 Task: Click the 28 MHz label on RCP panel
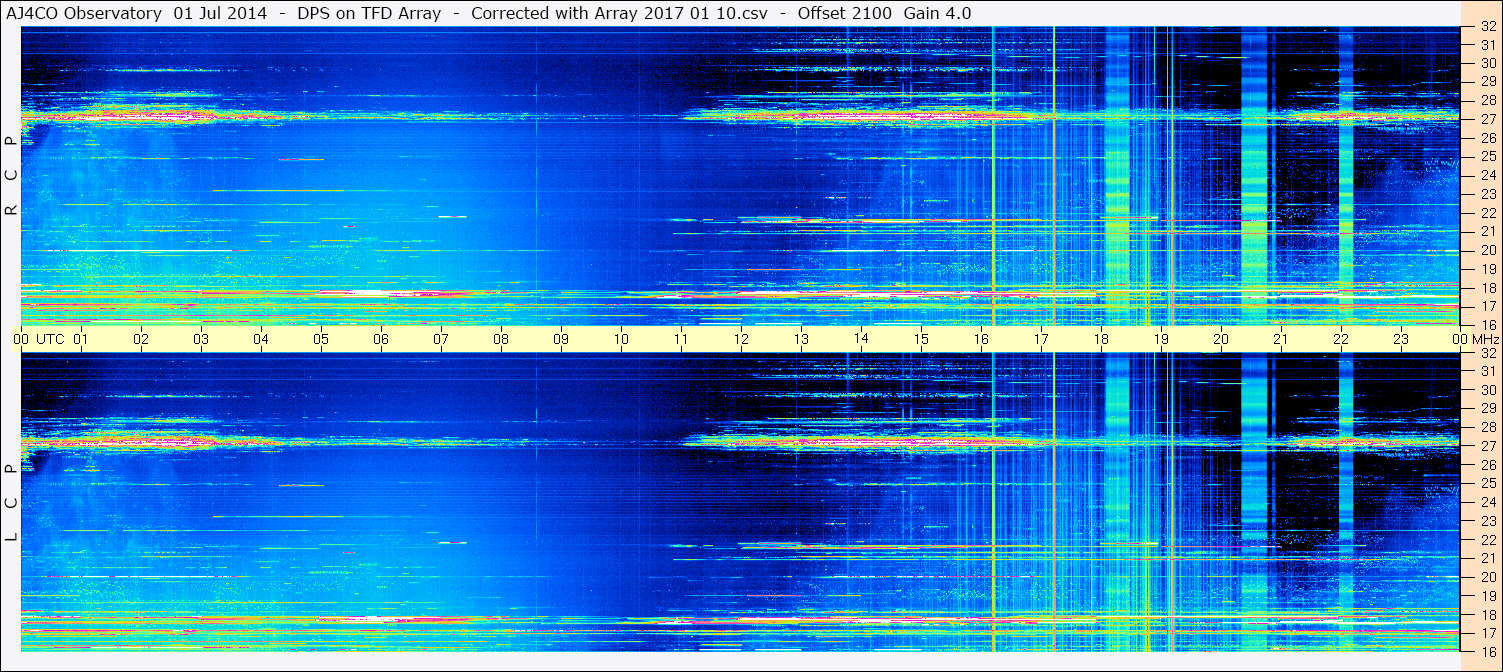pos(1487,100)
